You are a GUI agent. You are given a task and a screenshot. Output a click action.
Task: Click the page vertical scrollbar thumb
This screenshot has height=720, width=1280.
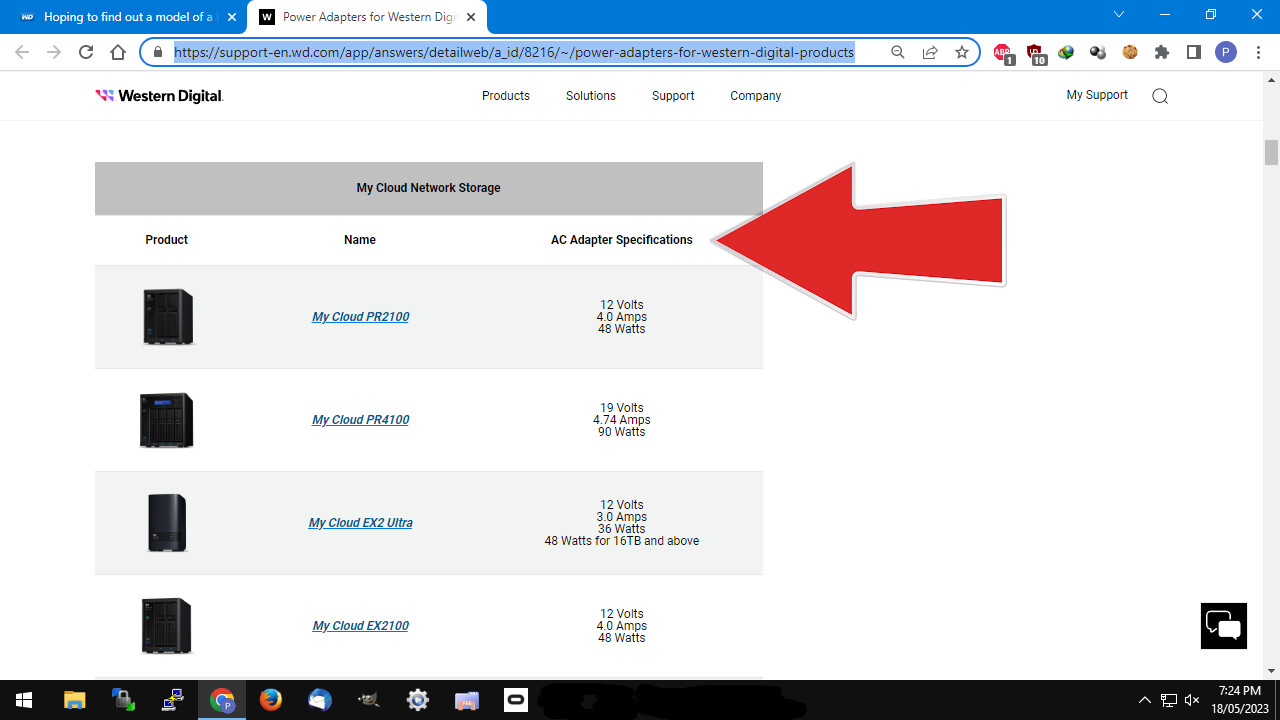pyautogui.click(x=1271, y=152)
